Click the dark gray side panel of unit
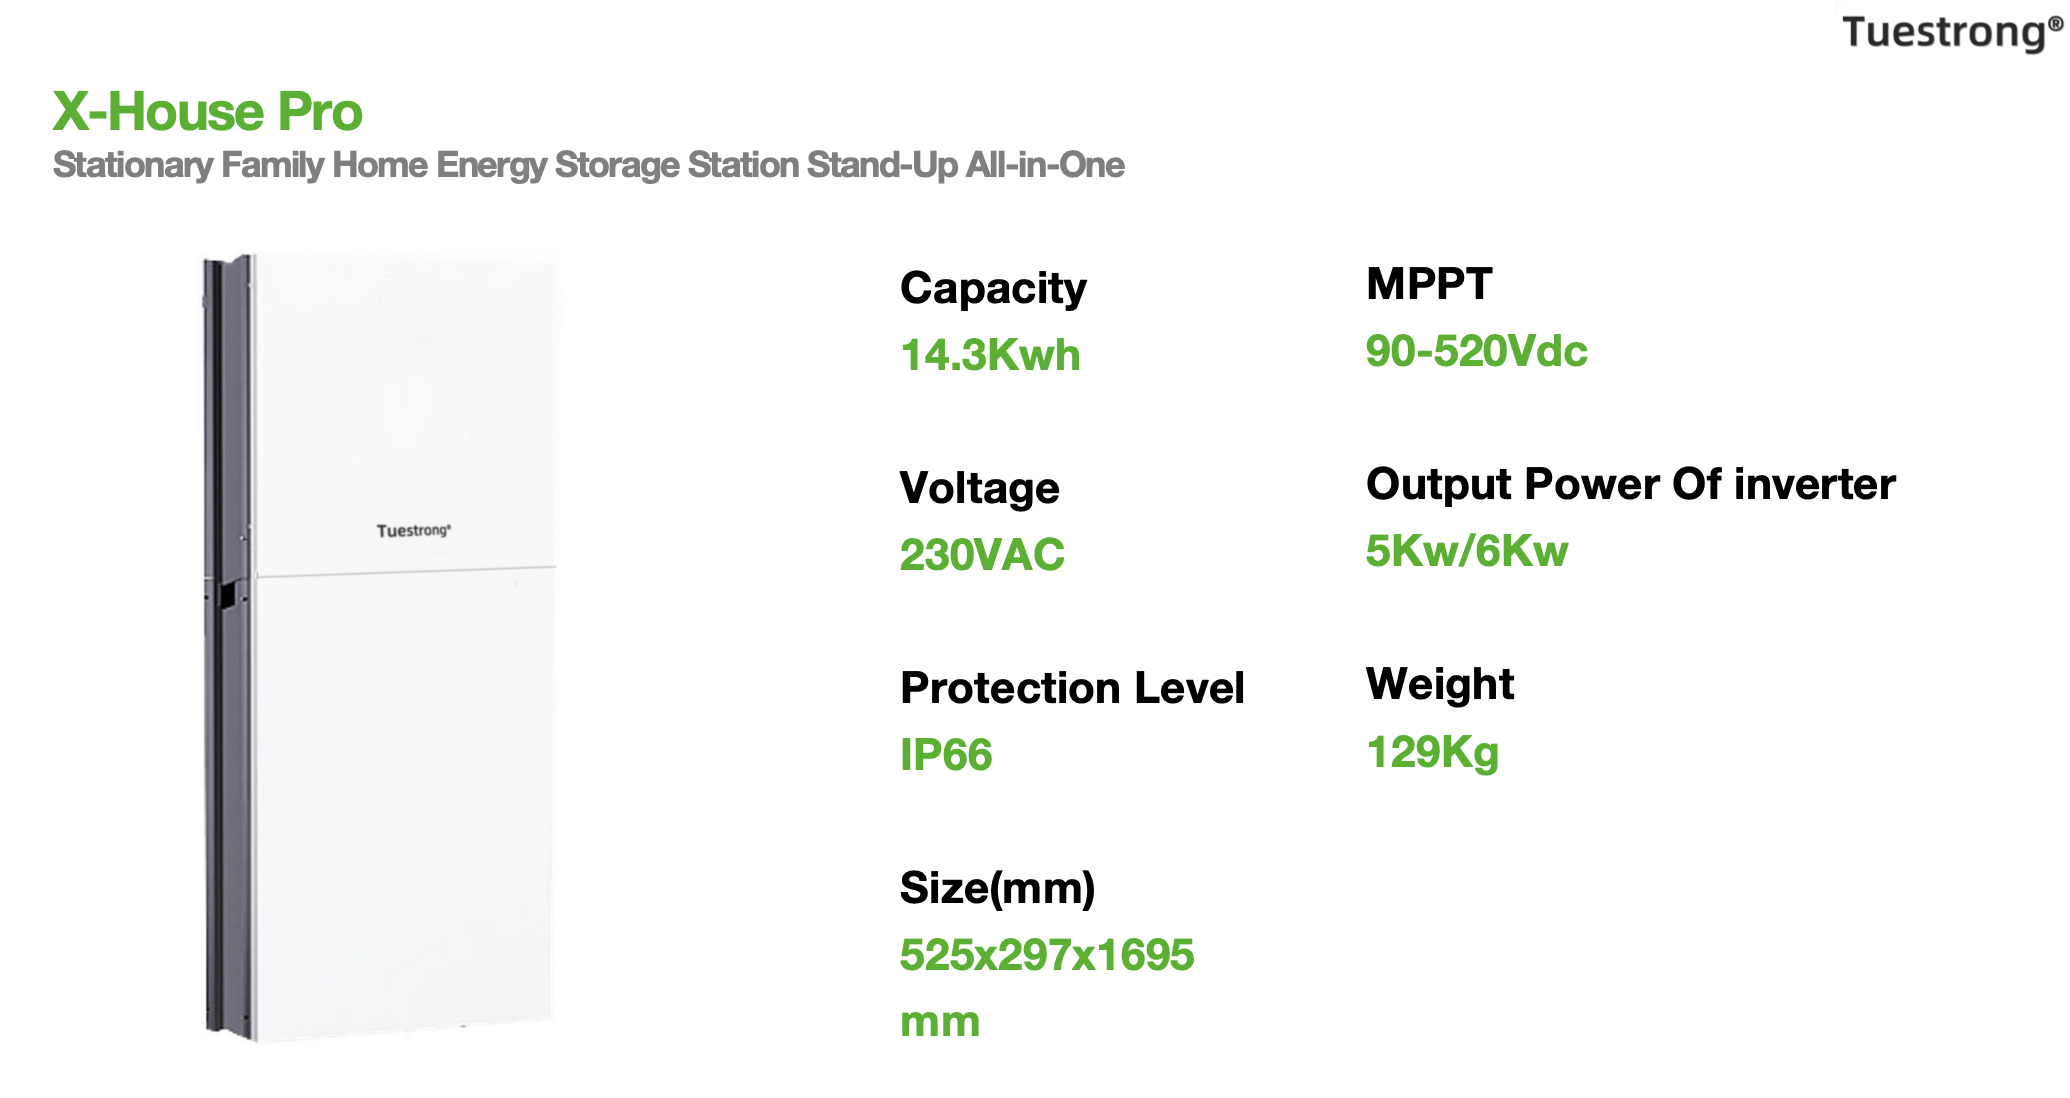The image size is (2070, 1098). point(228,647)
